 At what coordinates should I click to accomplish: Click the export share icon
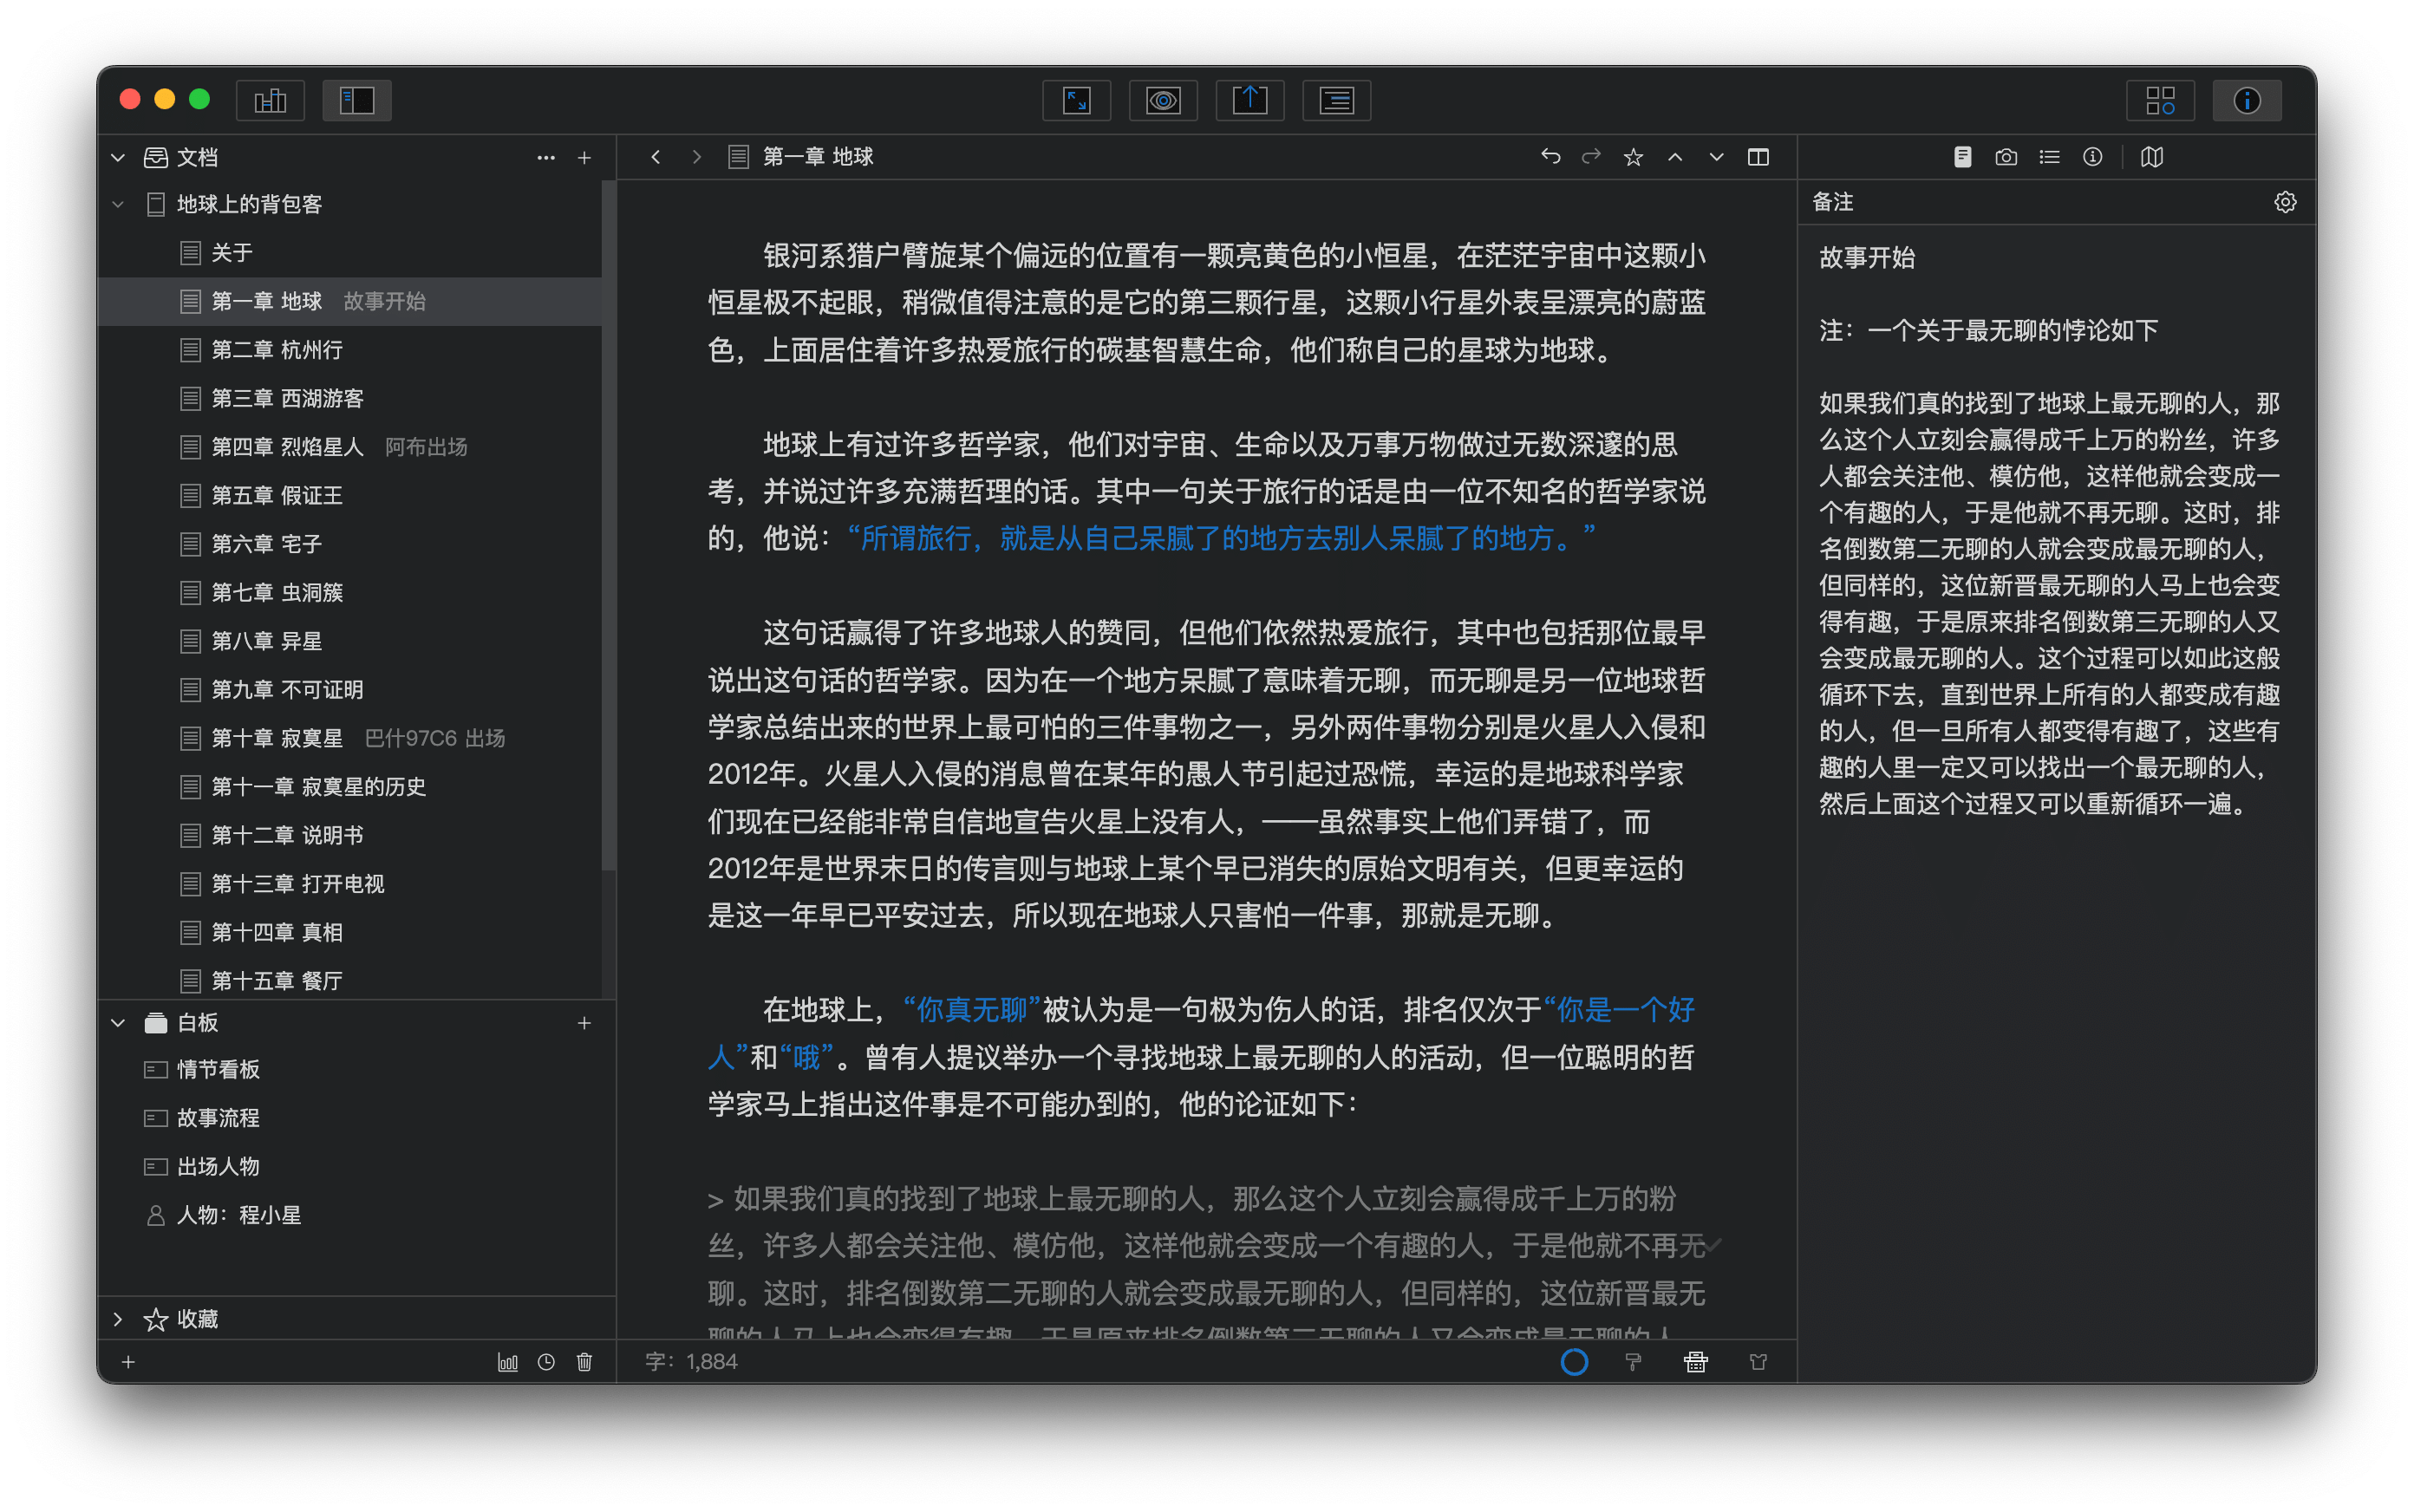click(1249, 100)
